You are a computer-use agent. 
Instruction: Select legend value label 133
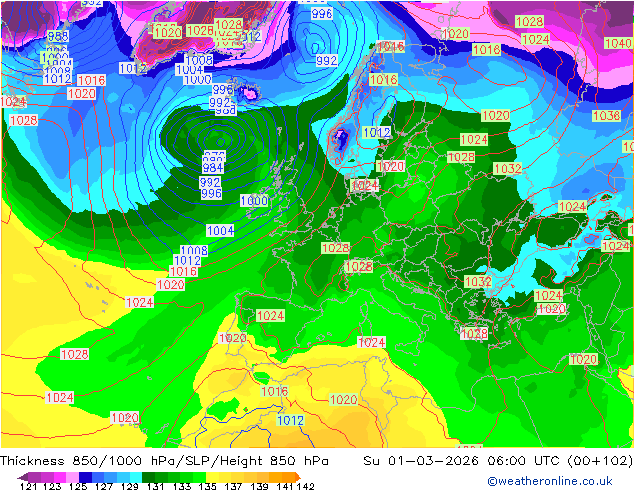pos(182,486)
